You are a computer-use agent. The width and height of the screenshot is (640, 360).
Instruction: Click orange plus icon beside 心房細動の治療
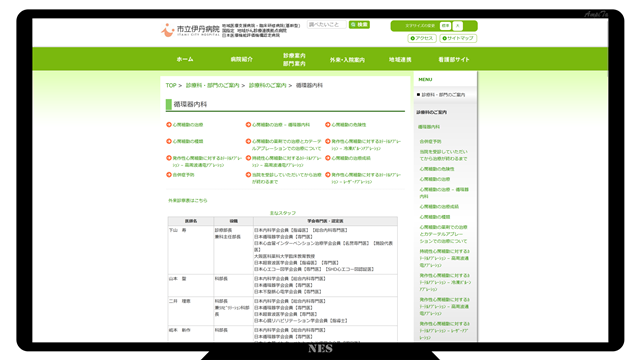(x=169, y=124)
